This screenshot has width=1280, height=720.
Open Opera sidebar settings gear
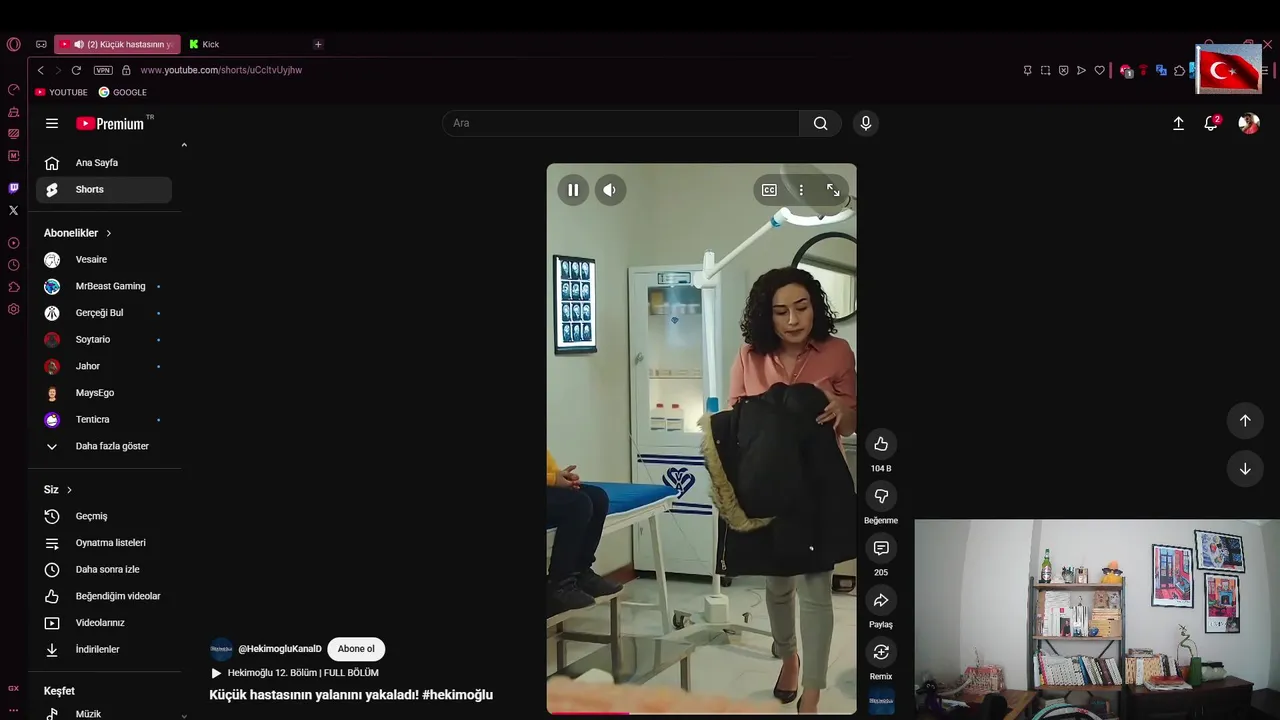(13, 309)
